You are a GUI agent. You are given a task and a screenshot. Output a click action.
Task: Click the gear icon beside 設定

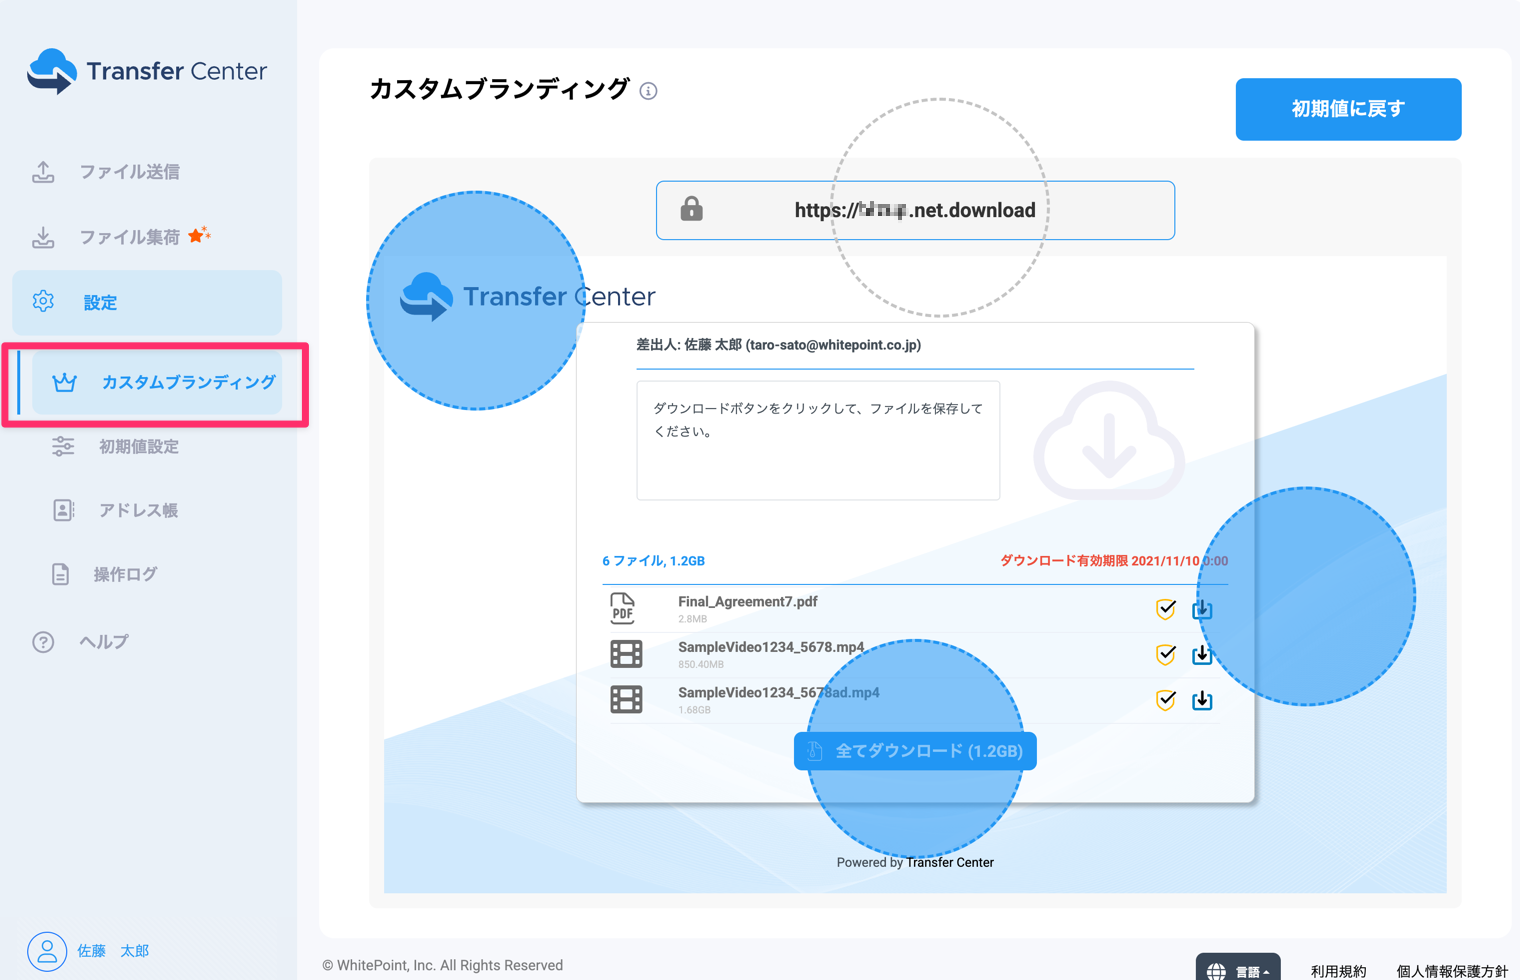(x=43, y=301)
